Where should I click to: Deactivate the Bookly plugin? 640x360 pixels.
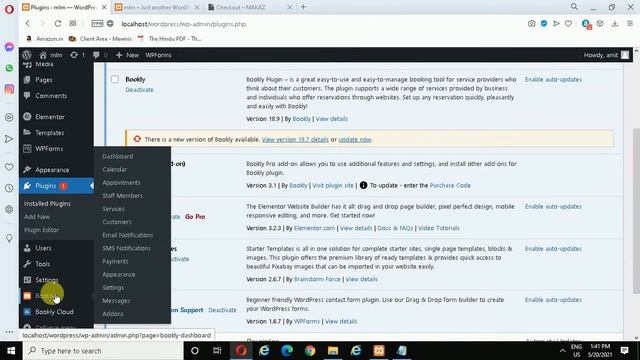140,90
